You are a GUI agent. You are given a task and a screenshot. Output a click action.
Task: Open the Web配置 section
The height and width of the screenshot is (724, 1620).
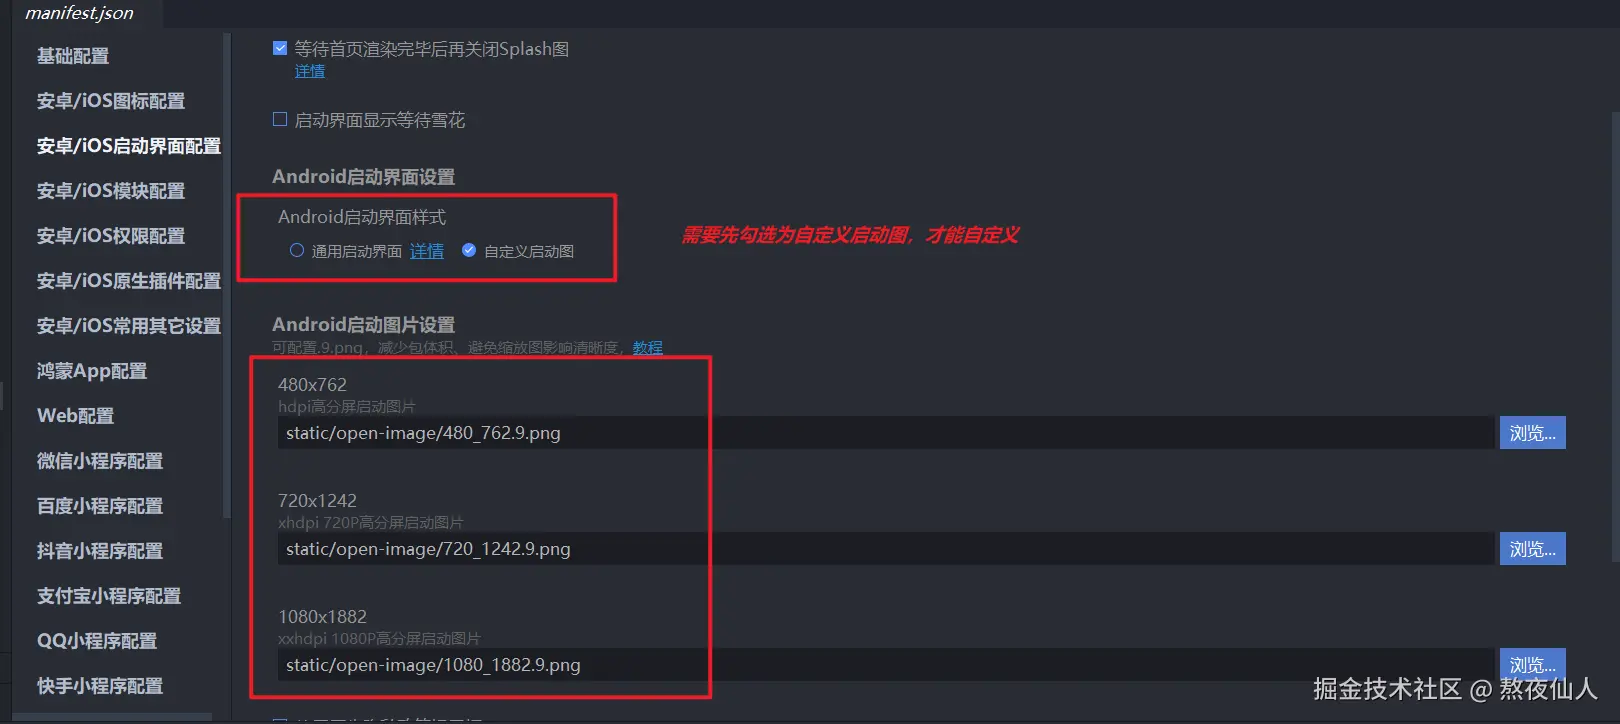(75, 416)
